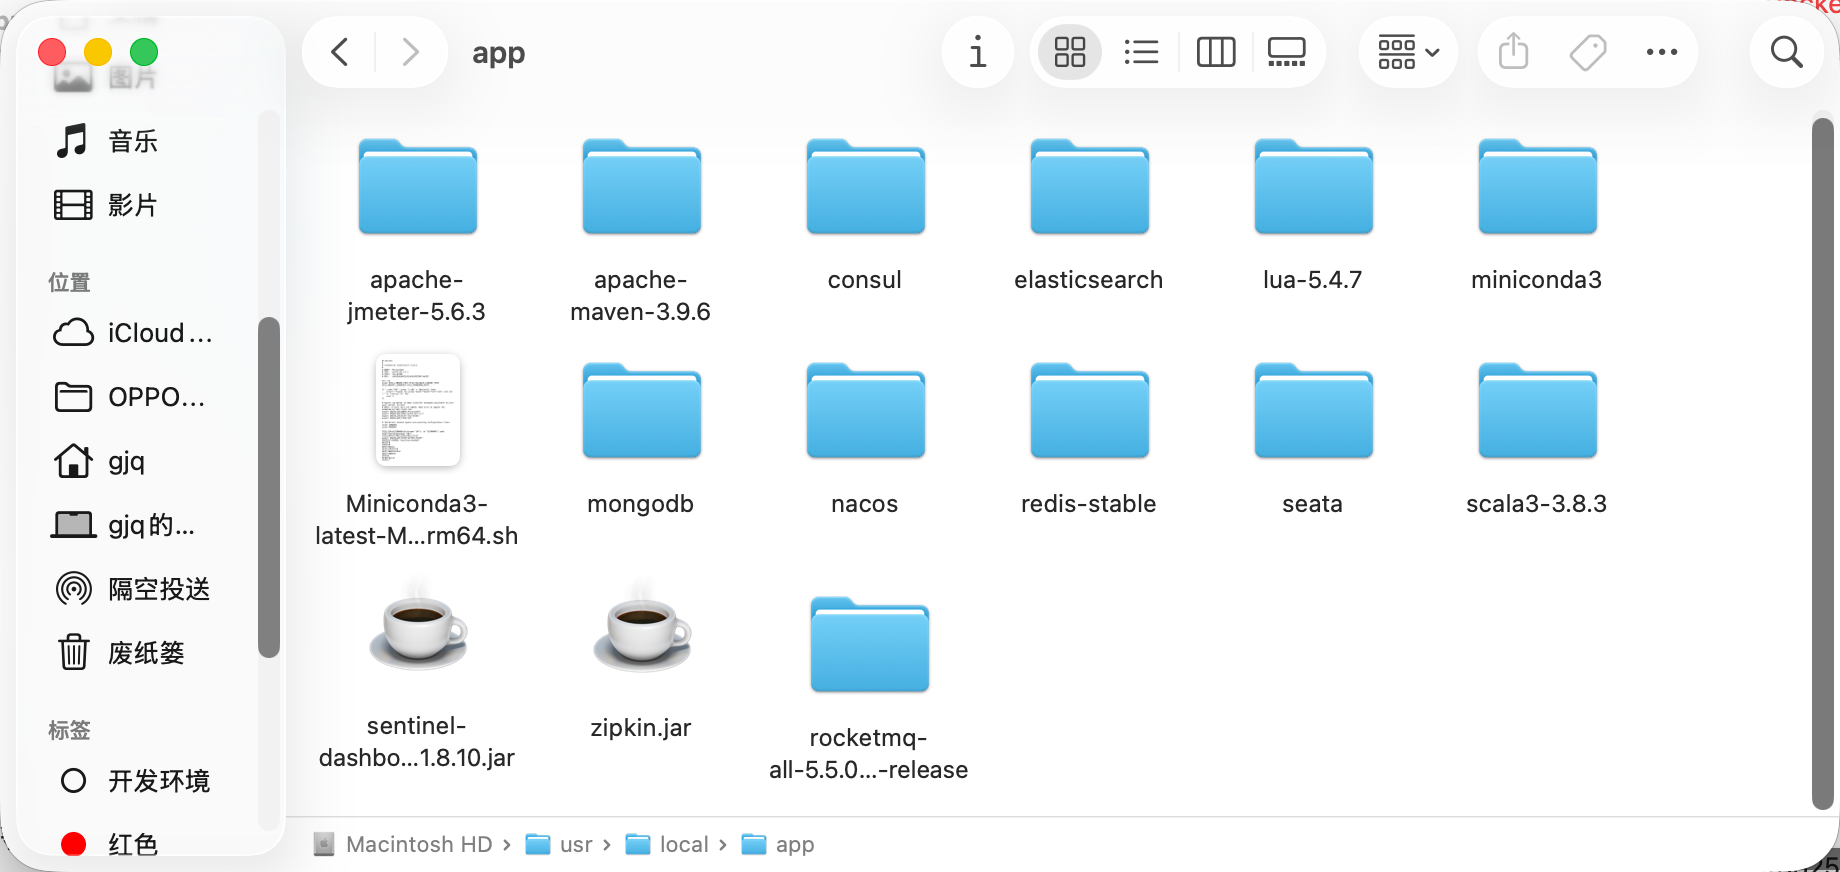1840x872 pixels.
Task: Click usr in the path bar
Action: point(560,845)
